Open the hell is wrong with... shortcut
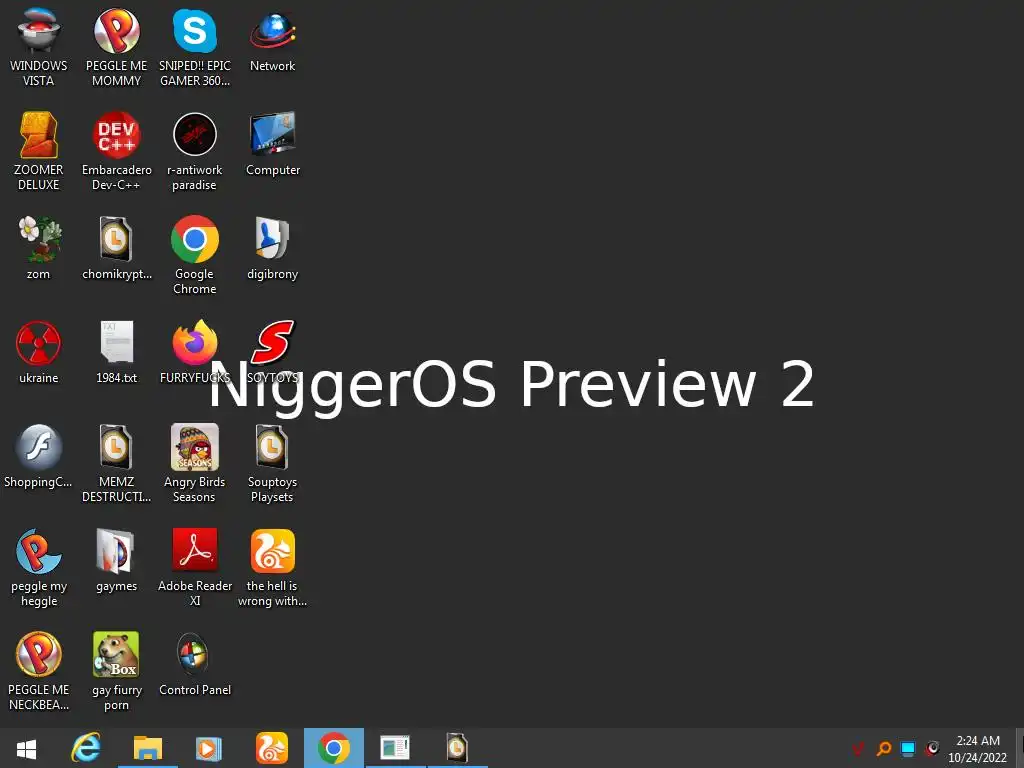This screenshot has height=768, width=1024. pos(272,566)
